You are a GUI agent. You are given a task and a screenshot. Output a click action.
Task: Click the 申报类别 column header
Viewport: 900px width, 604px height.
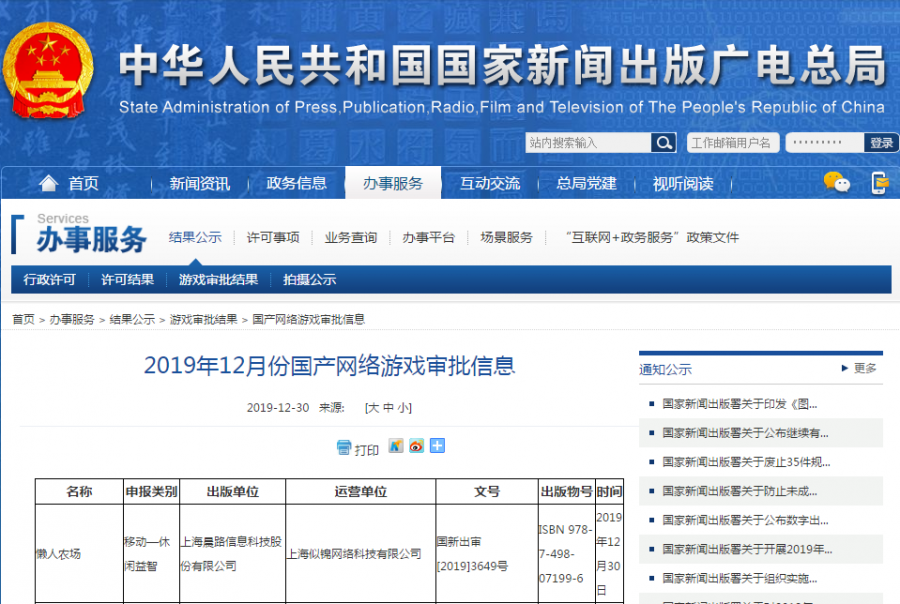point(152,491)
